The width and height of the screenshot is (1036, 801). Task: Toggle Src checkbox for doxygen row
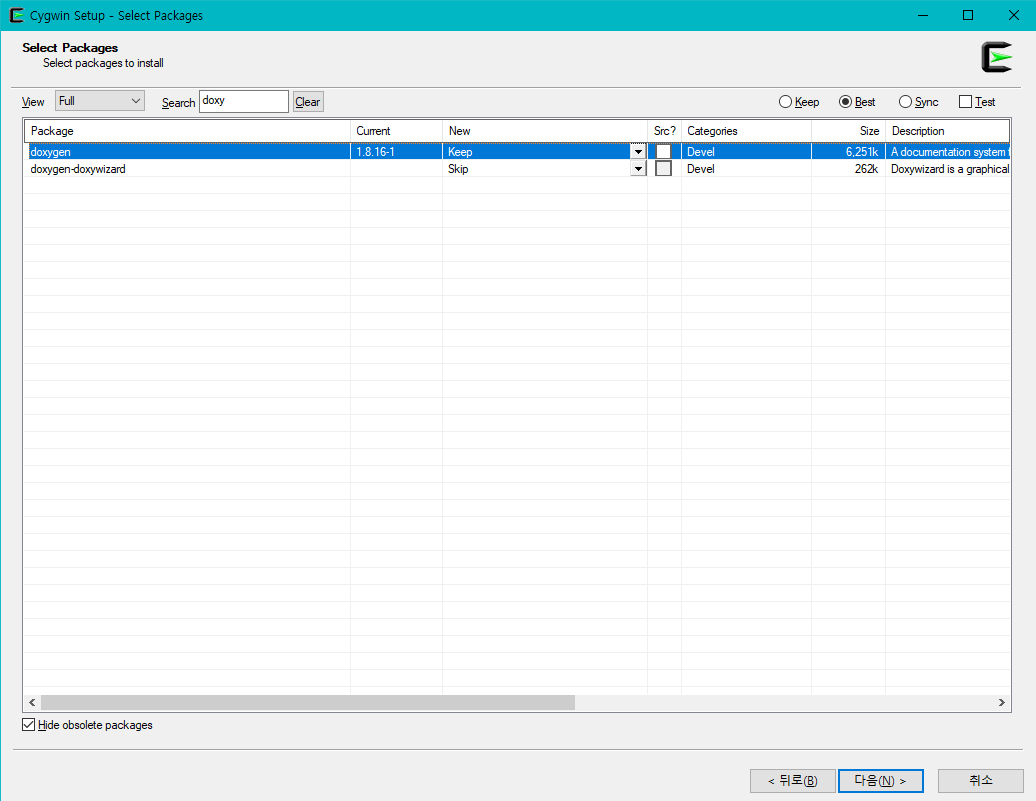point(663,151)
